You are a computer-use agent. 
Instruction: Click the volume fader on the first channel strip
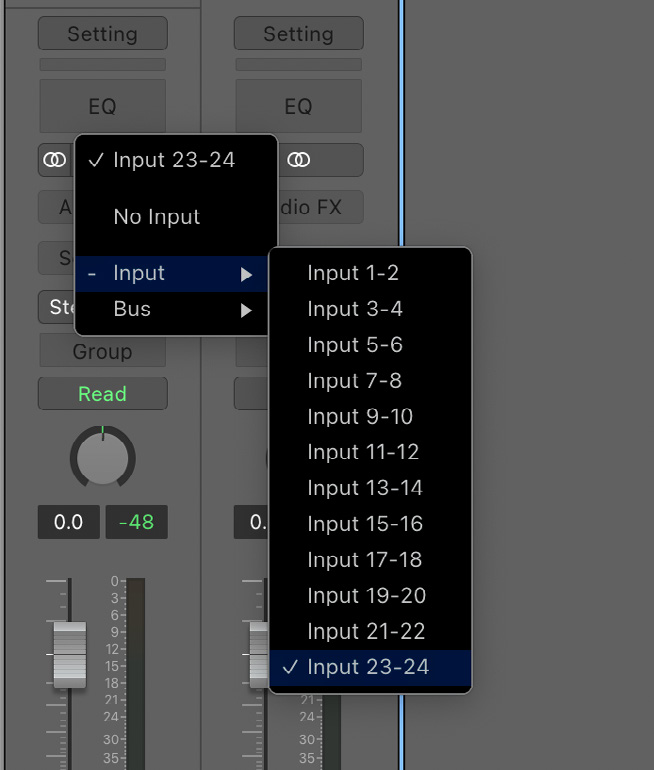pos(70,655)
